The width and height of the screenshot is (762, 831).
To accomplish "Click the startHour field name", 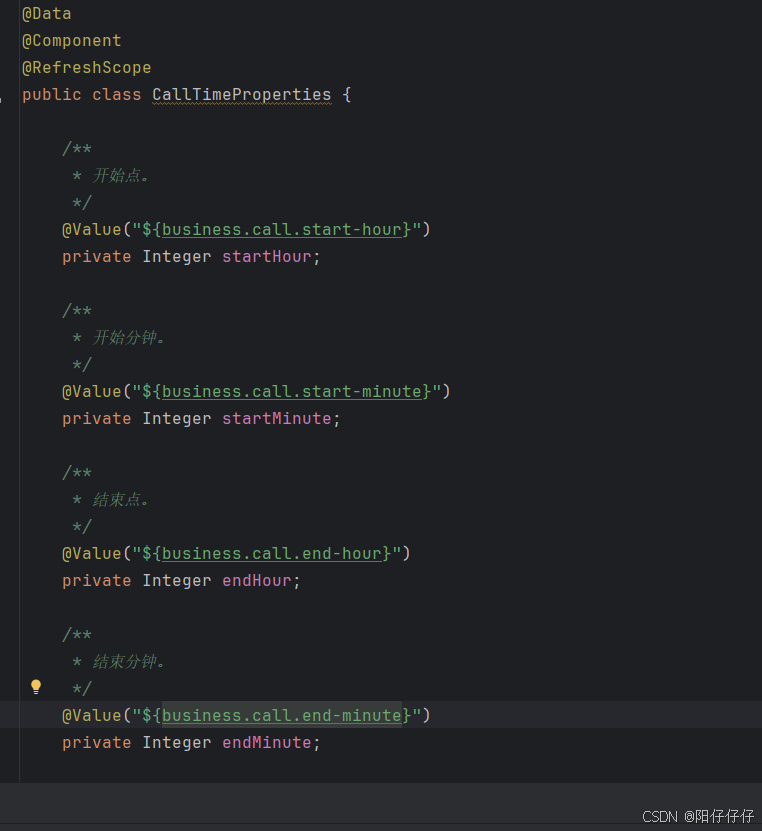I will (267, 257).
